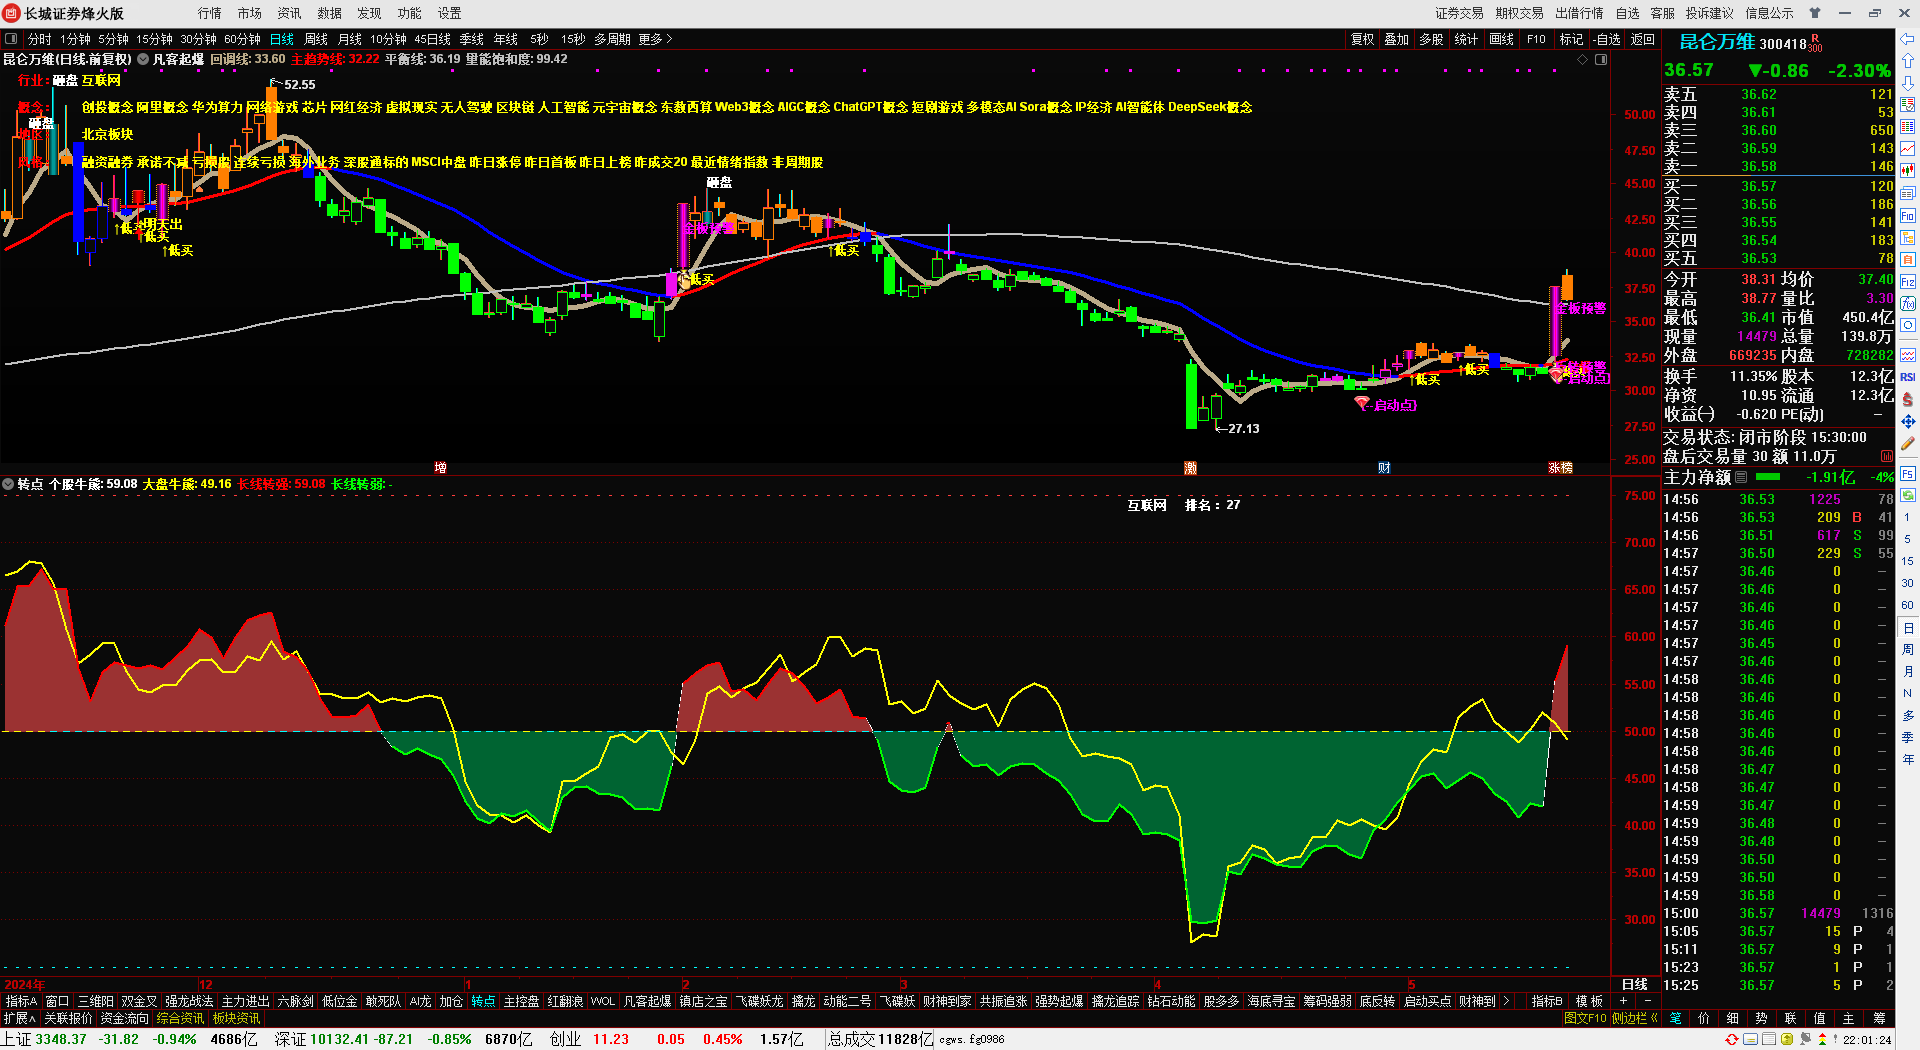Image resolution: width=1920 pixels, height=1050 pixels.
Task: Open the candlestick chart sidebar icon
Action: [x=1907, y=171]
